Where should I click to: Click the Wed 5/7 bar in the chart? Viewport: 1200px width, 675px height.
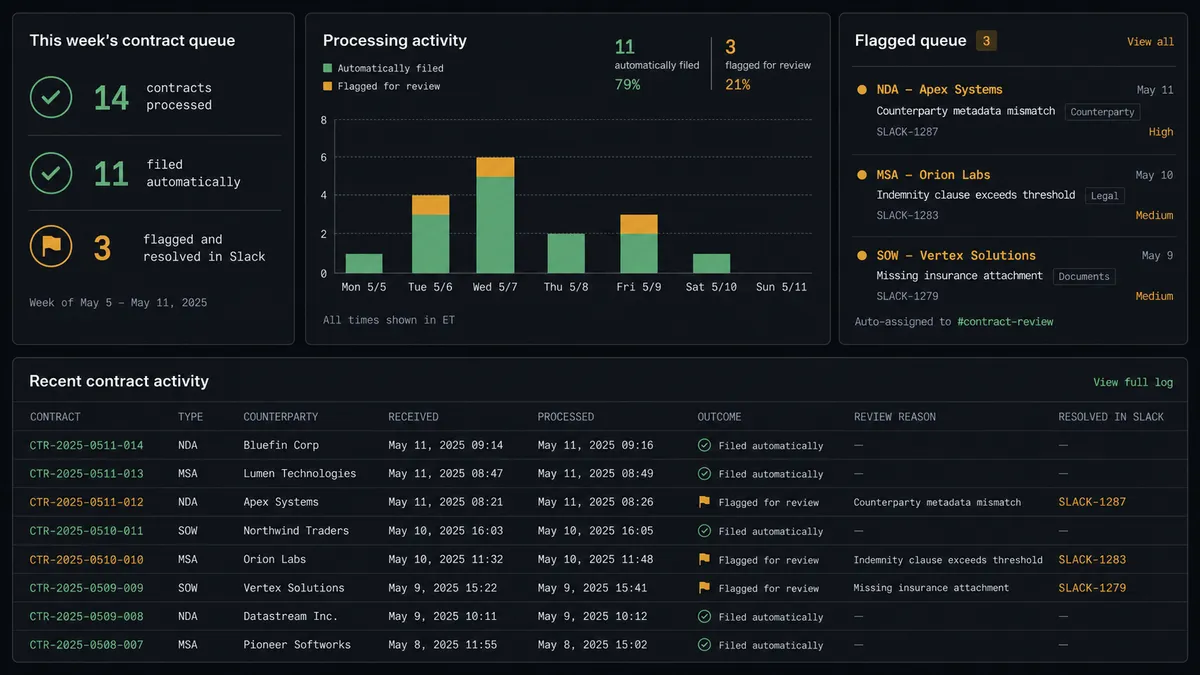click(x=495, y=215)
